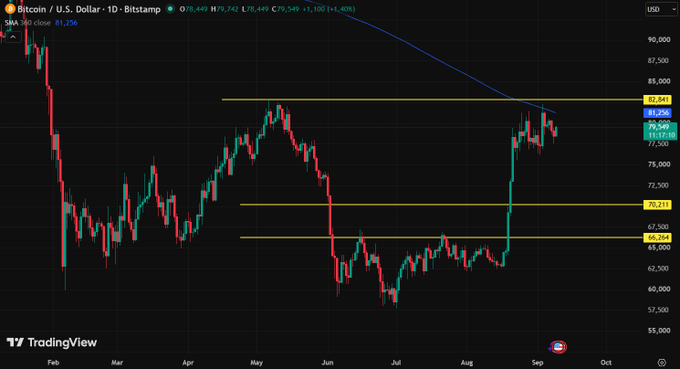Click the May label on time axis

(x=256, y=362)
